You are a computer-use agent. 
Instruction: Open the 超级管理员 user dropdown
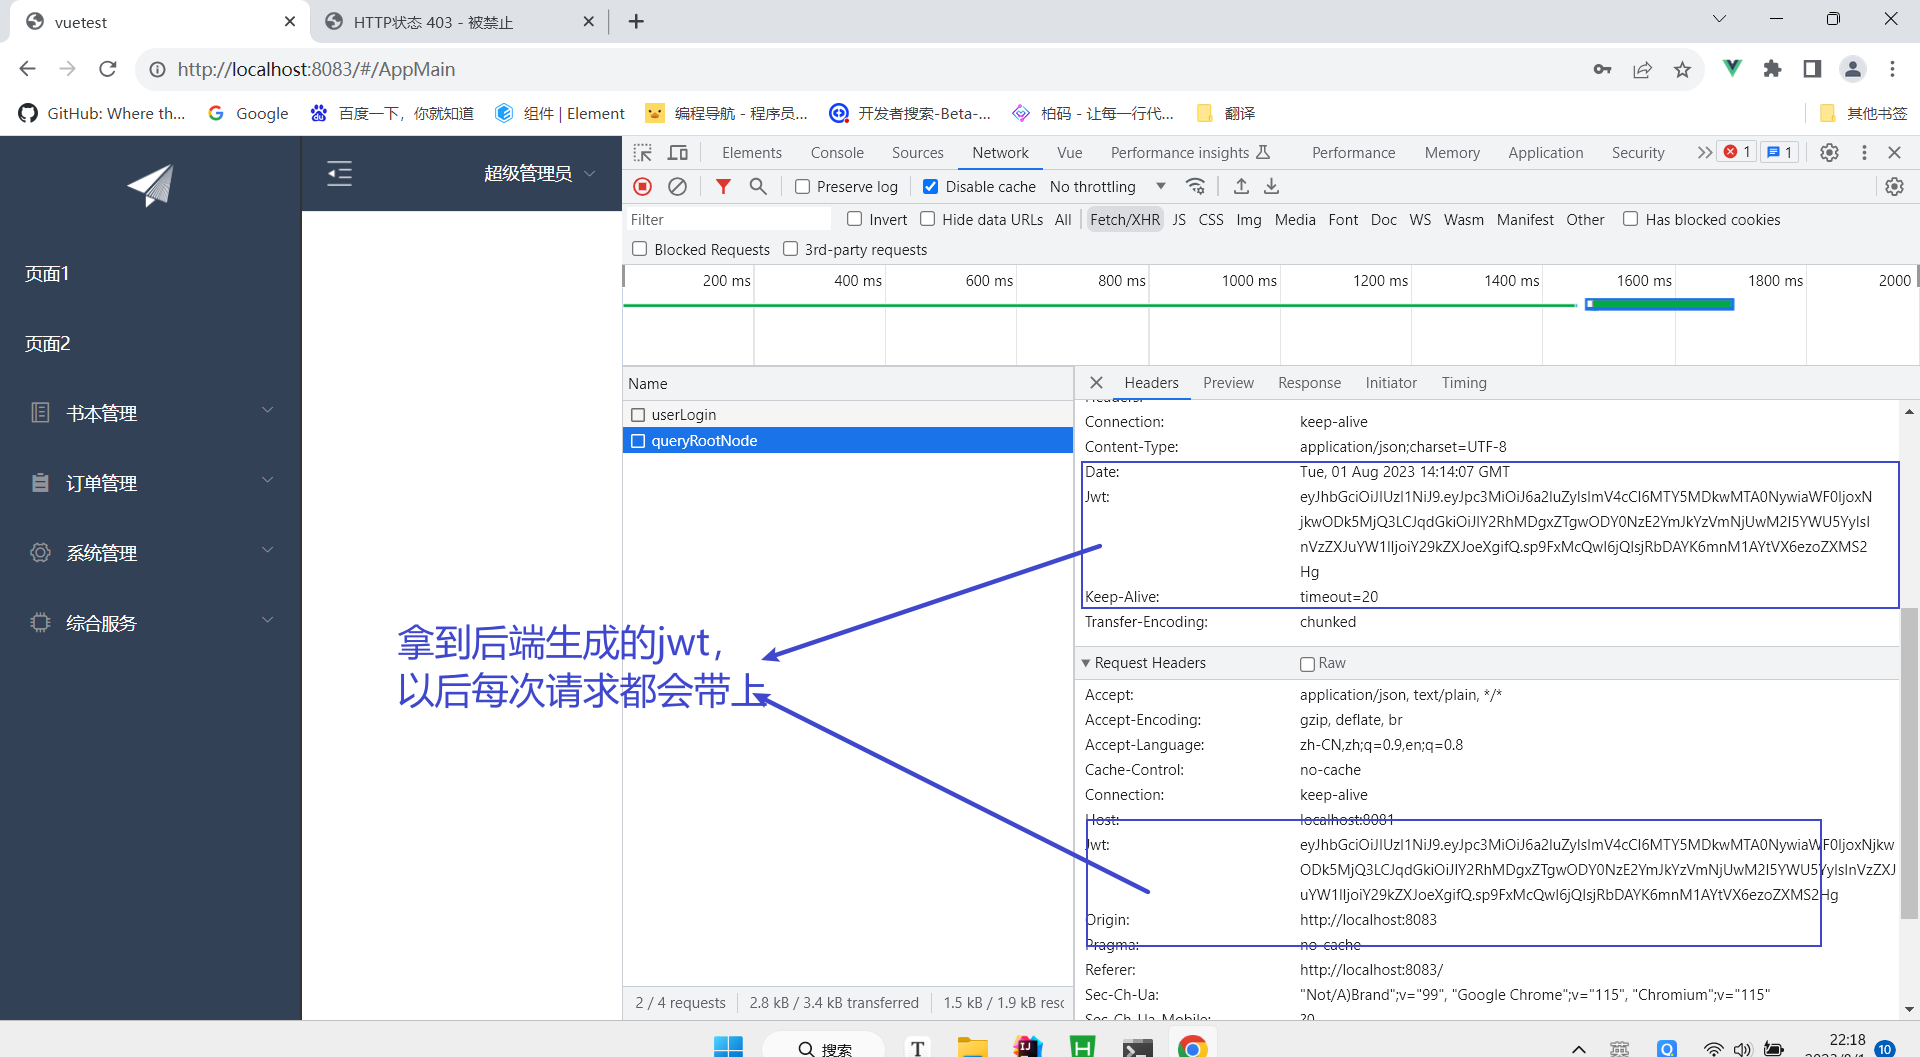point(540,174)
